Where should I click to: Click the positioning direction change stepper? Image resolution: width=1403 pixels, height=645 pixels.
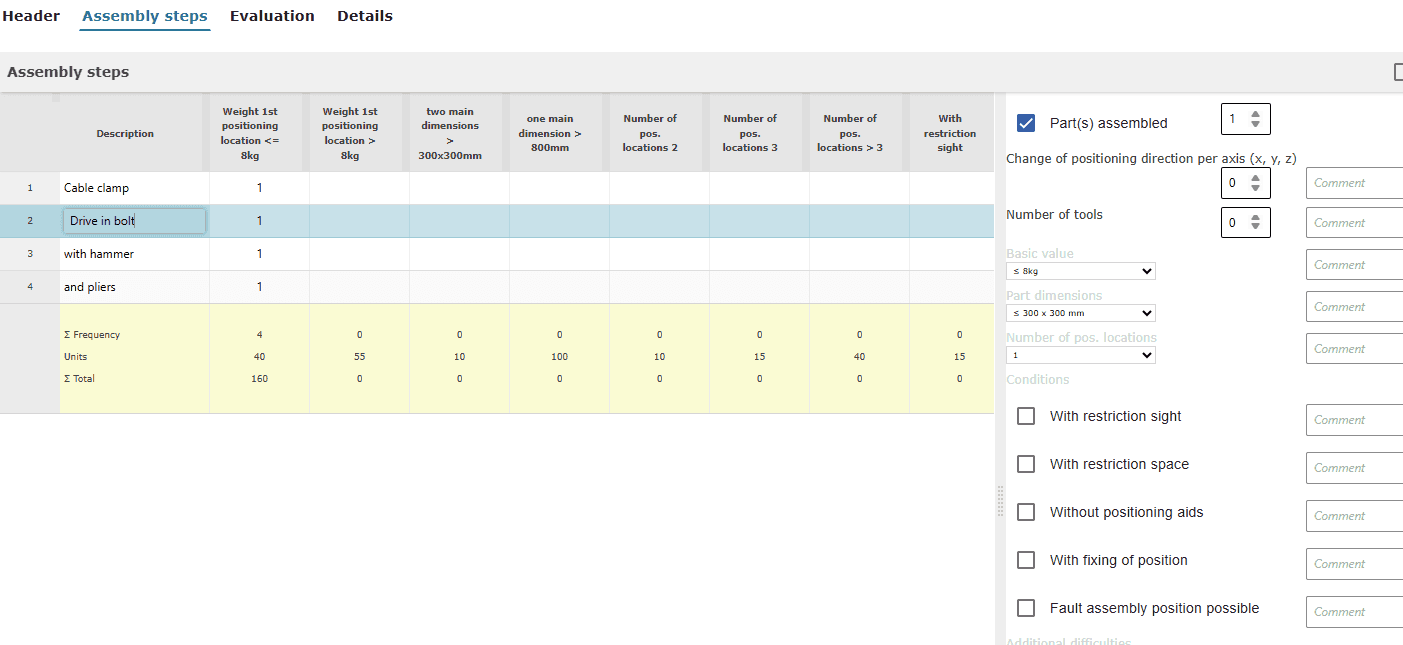[x=1245, y=183]
